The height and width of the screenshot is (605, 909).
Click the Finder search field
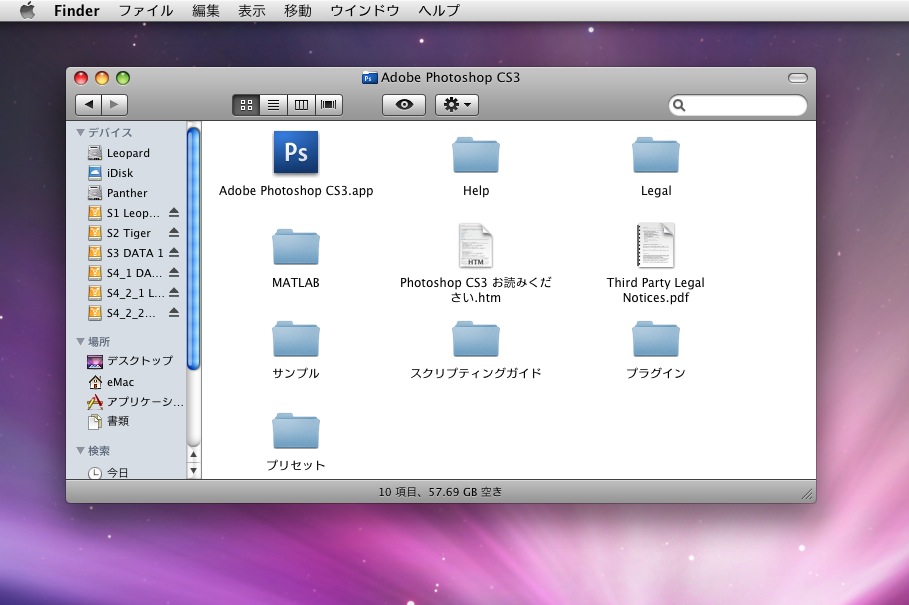click(737, 105)
